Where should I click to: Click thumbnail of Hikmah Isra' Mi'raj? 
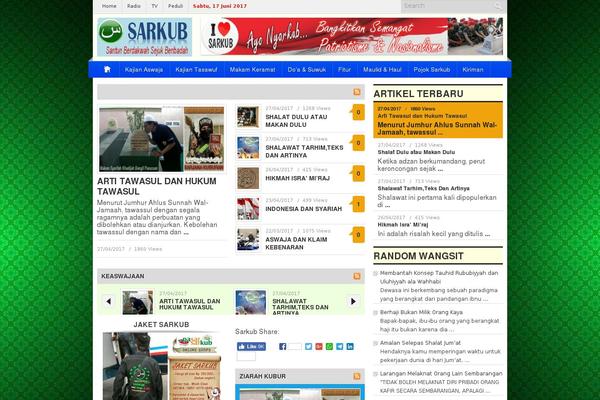tap(248, 178)
